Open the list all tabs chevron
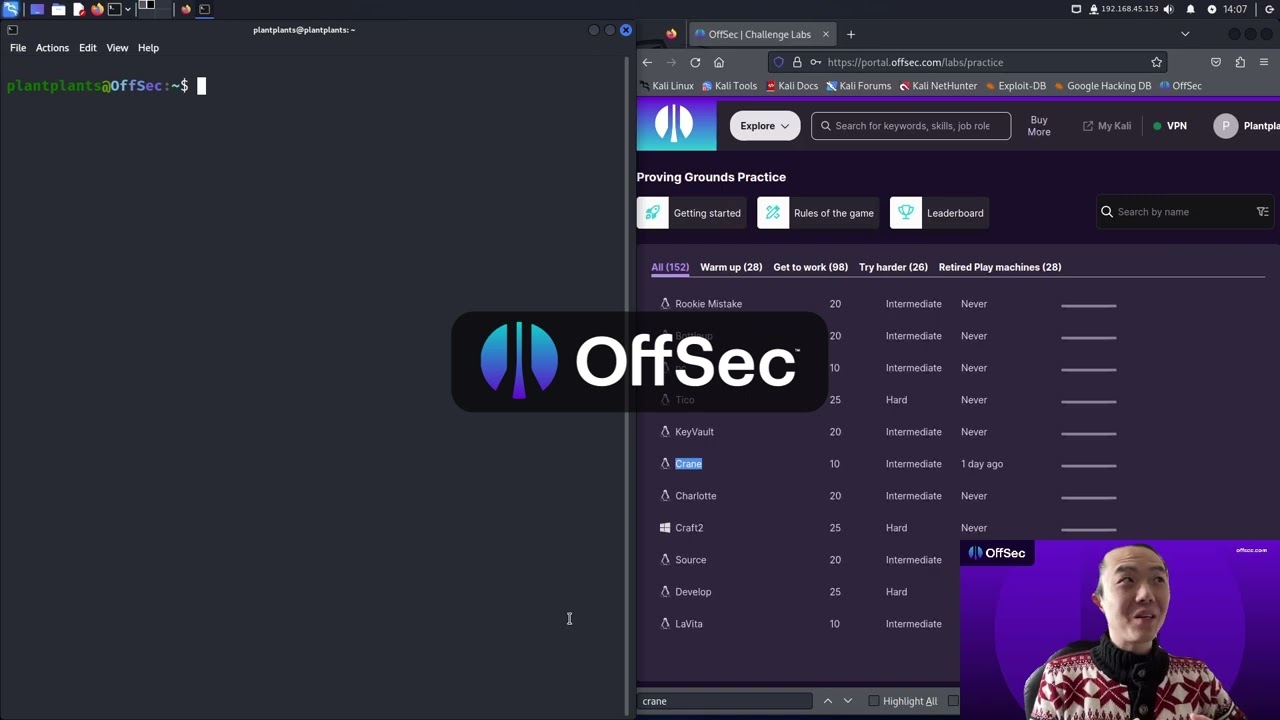Image resolution: width=1280 pixels, height=720 pixels. (1185, 34)
